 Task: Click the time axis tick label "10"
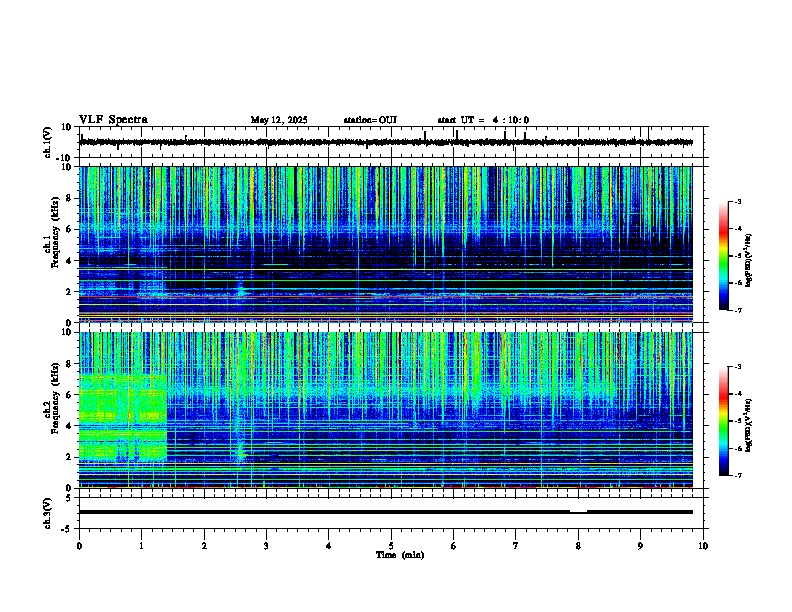point(703,546)
